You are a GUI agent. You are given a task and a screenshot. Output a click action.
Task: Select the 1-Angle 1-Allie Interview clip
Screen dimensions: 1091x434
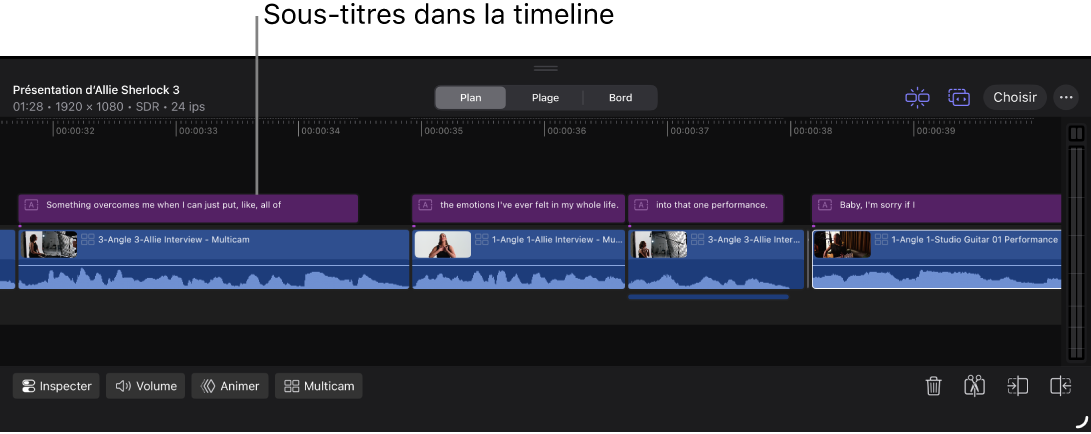tap(518, 259)
